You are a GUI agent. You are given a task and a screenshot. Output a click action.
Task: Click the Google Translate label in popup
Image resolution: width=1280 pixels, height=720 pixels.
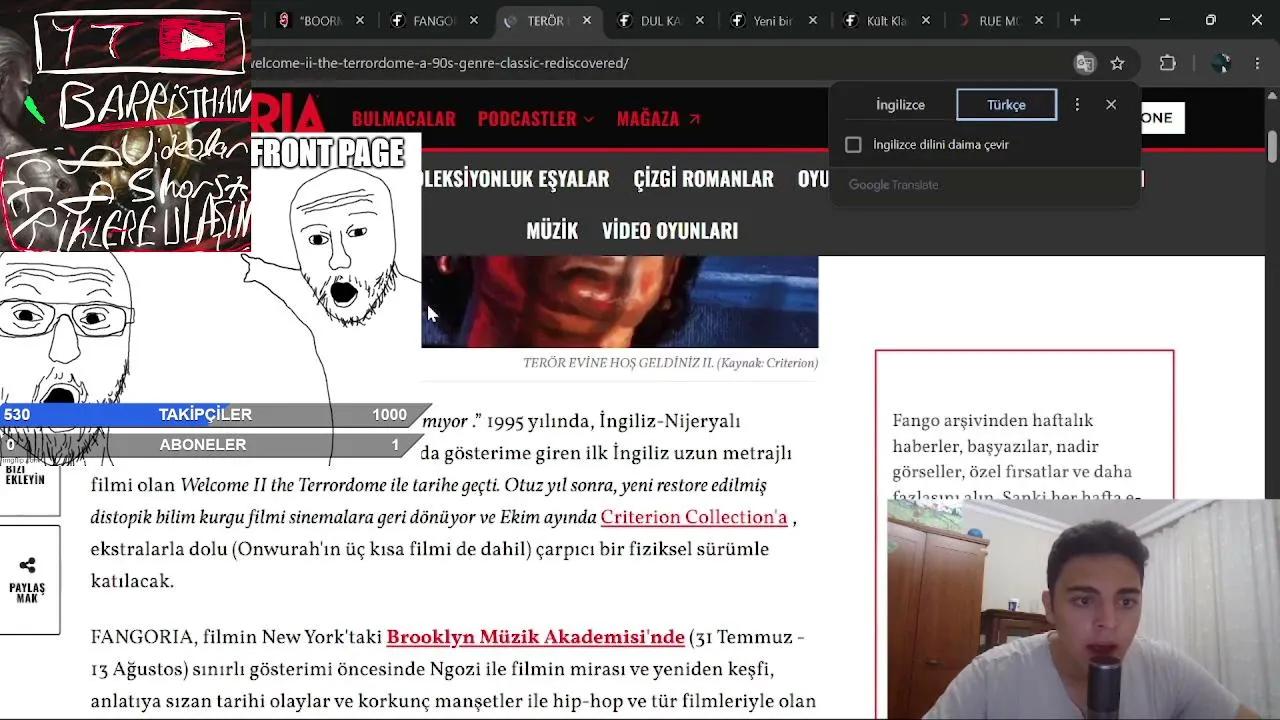tap(894, 185)
